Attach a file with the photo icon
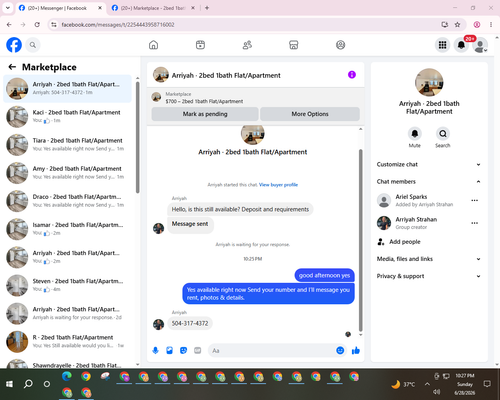 169,351
